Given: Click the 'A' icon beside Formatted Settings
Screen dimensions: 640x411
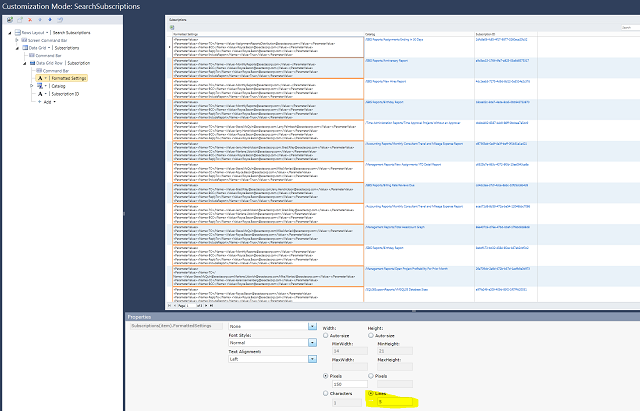Looking at the screenshot, I should [40, 78].
